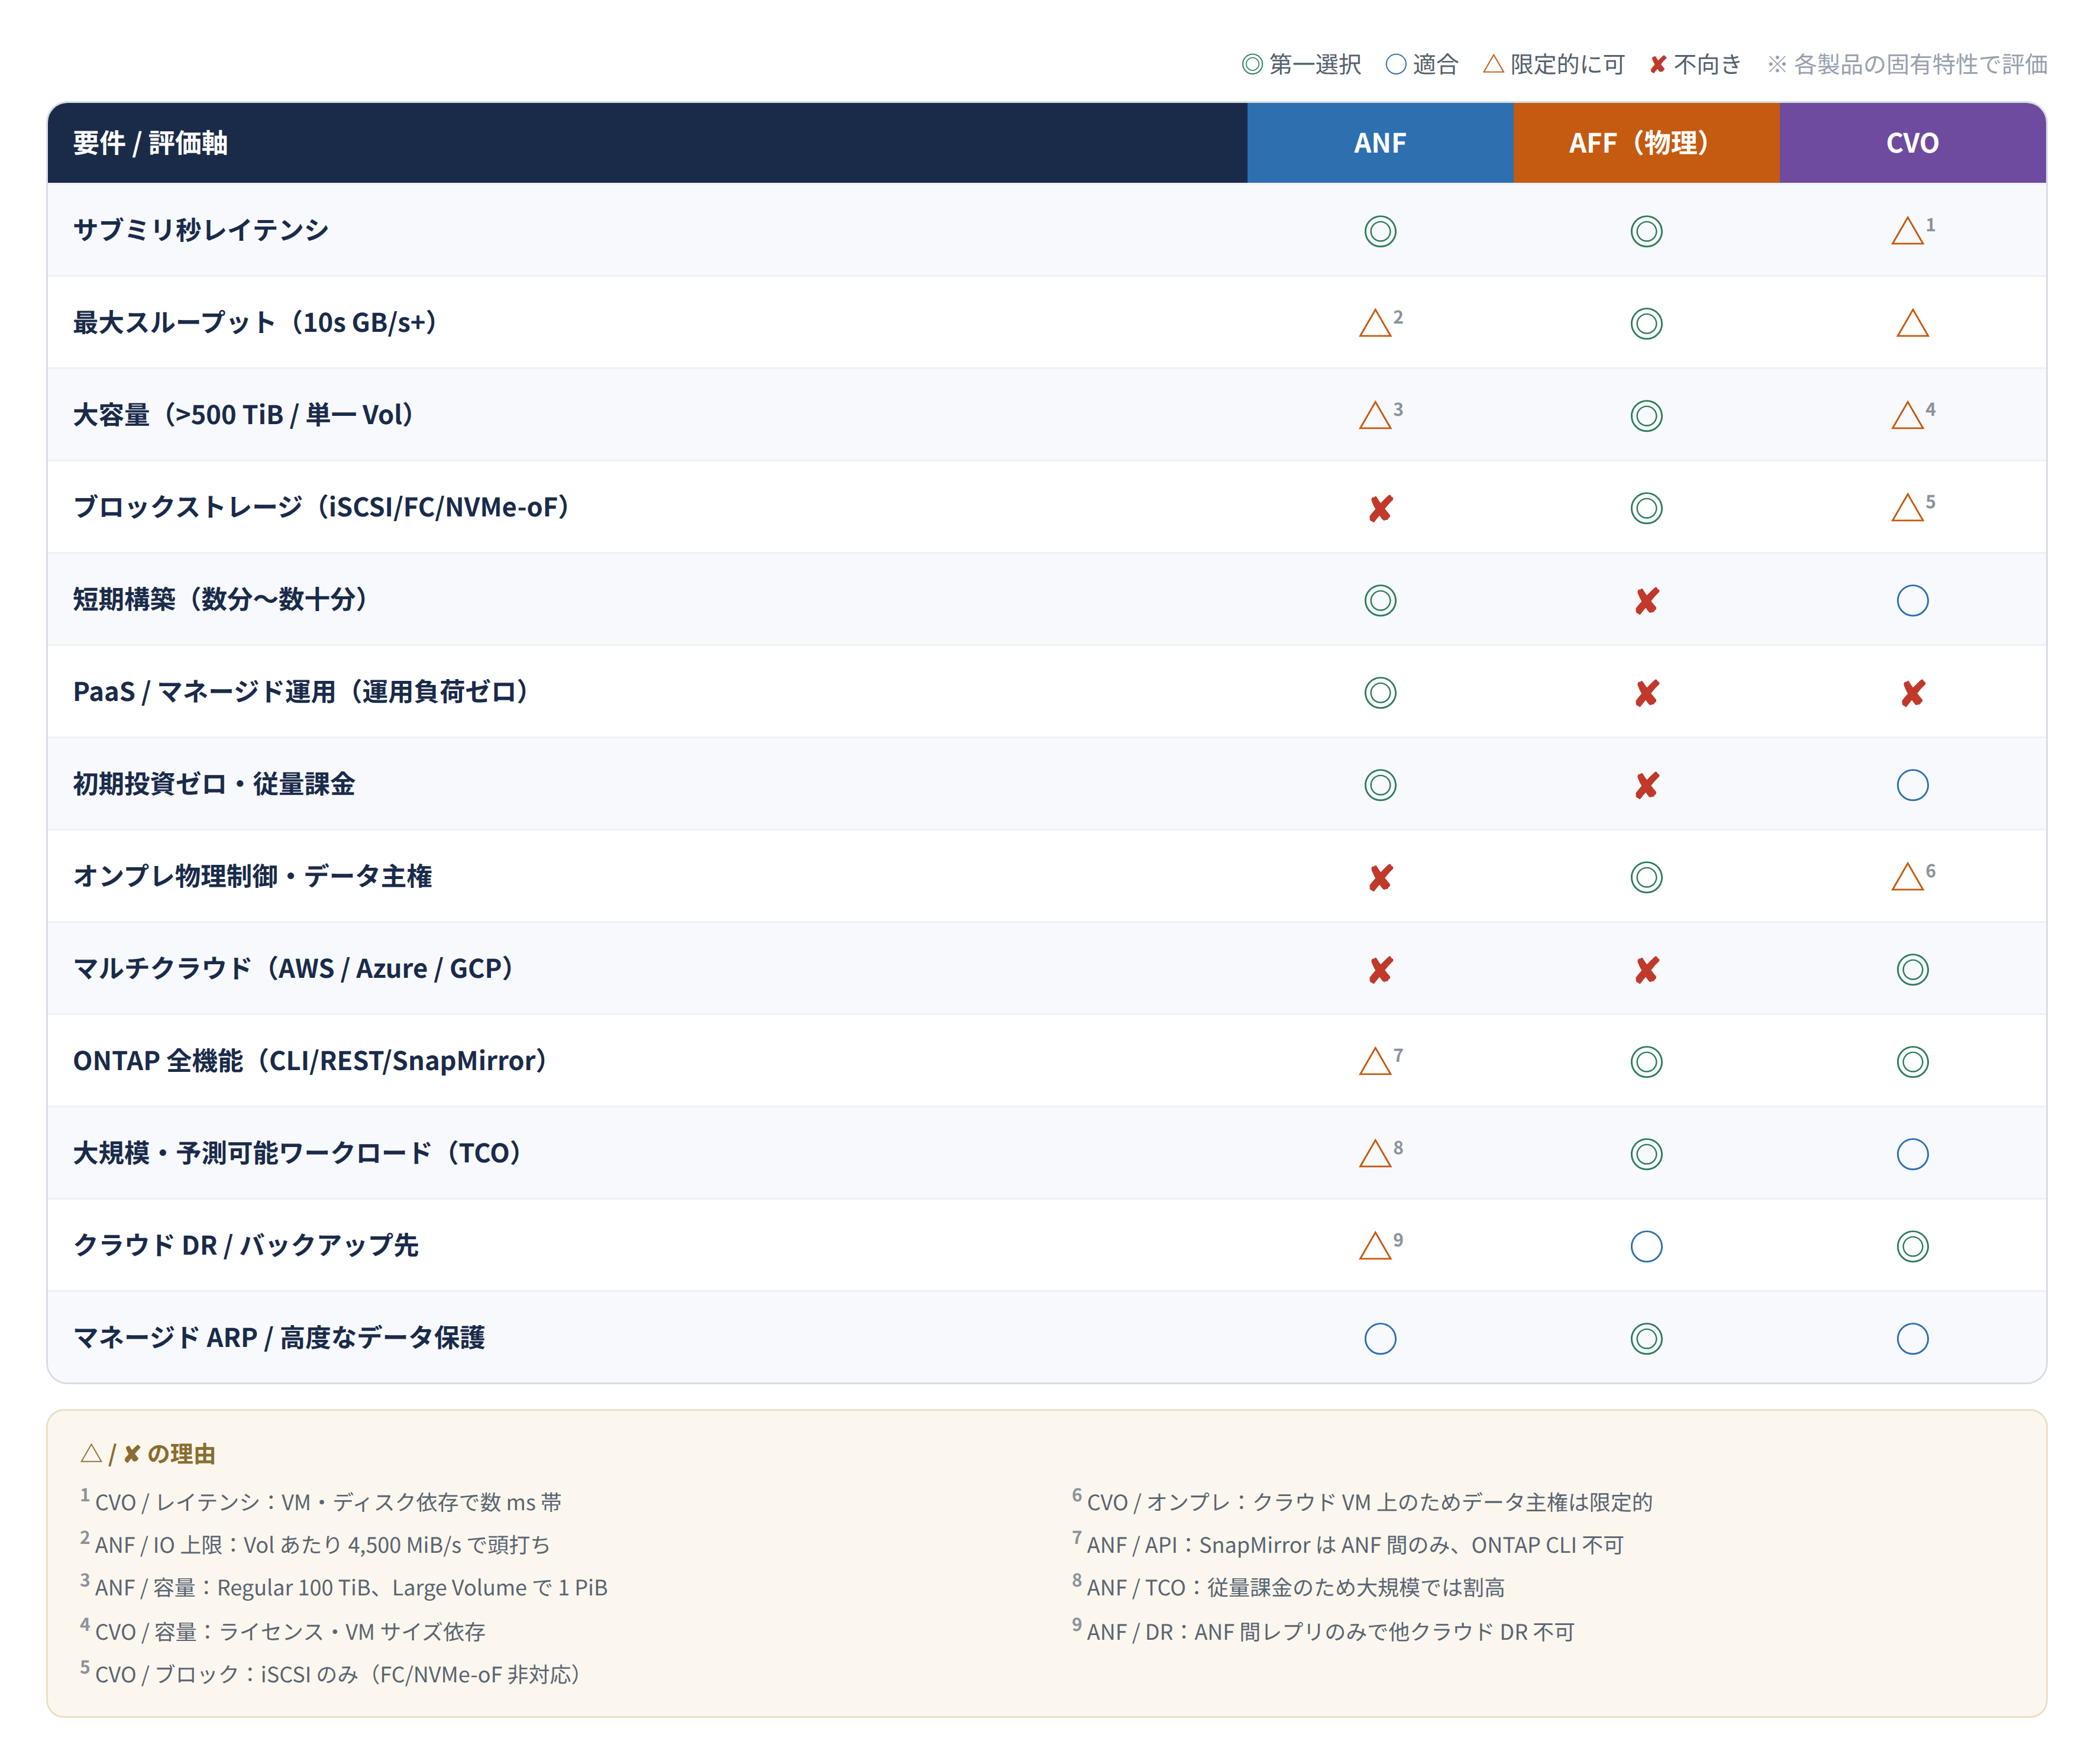Click the 第一選択 legend entry
Screen dimensions: 2094x1764
(x=1301, y=65)
